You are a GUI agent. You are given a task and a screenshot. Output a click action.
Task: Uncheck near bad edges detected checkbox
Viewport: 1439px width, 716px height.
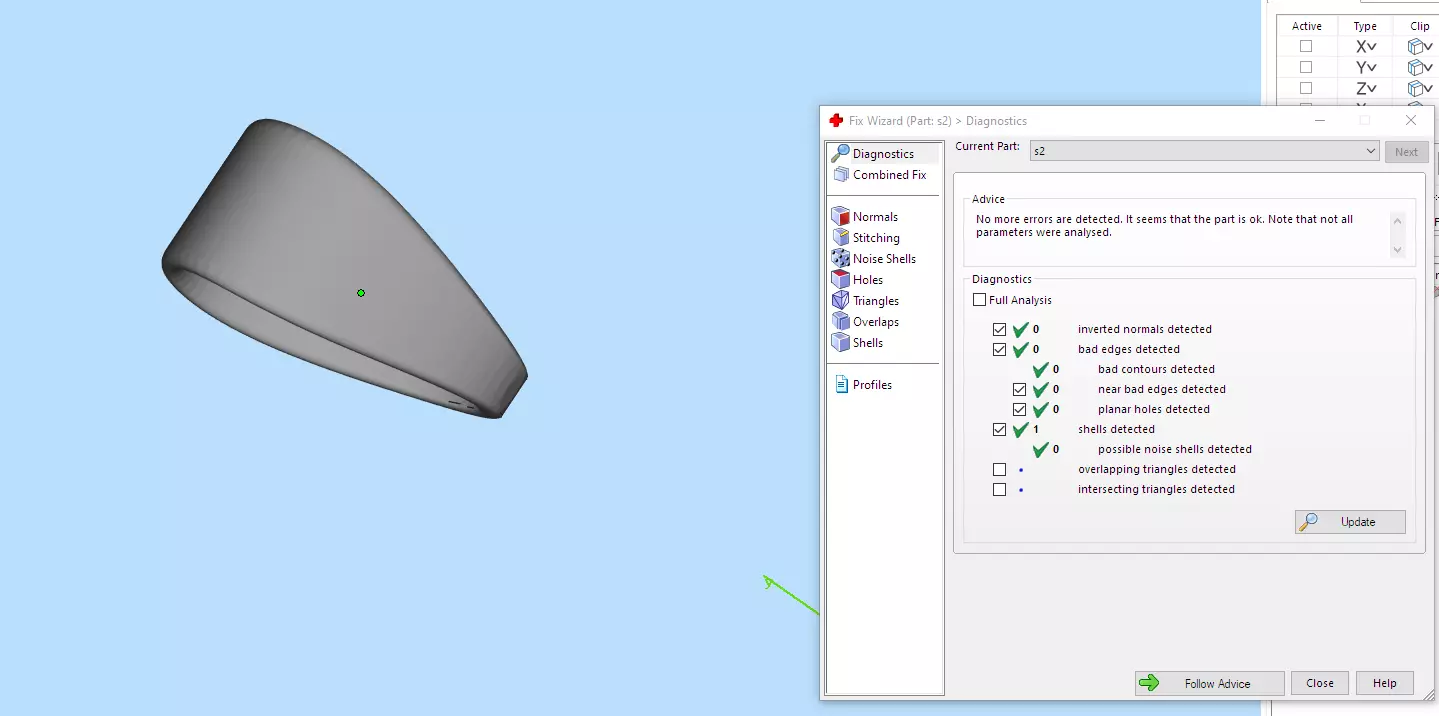pos(1020,389)
